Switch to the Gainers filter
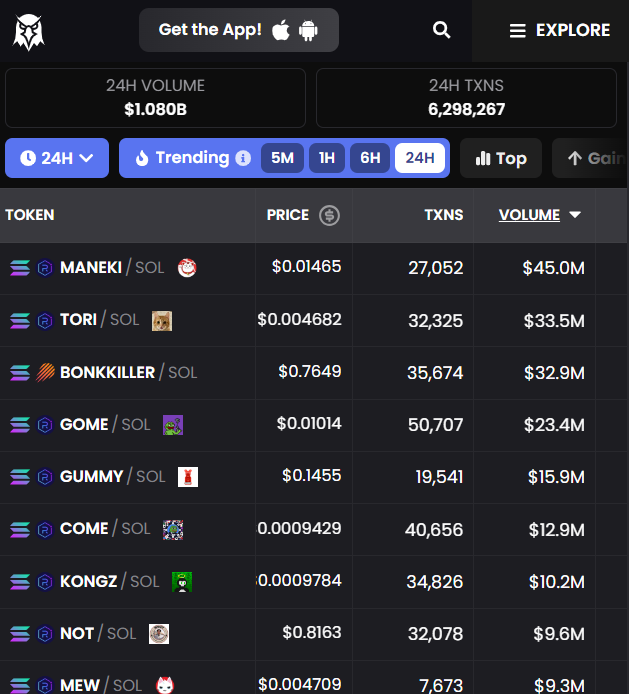The image size is (629, 694). click(x=590, y=158)
